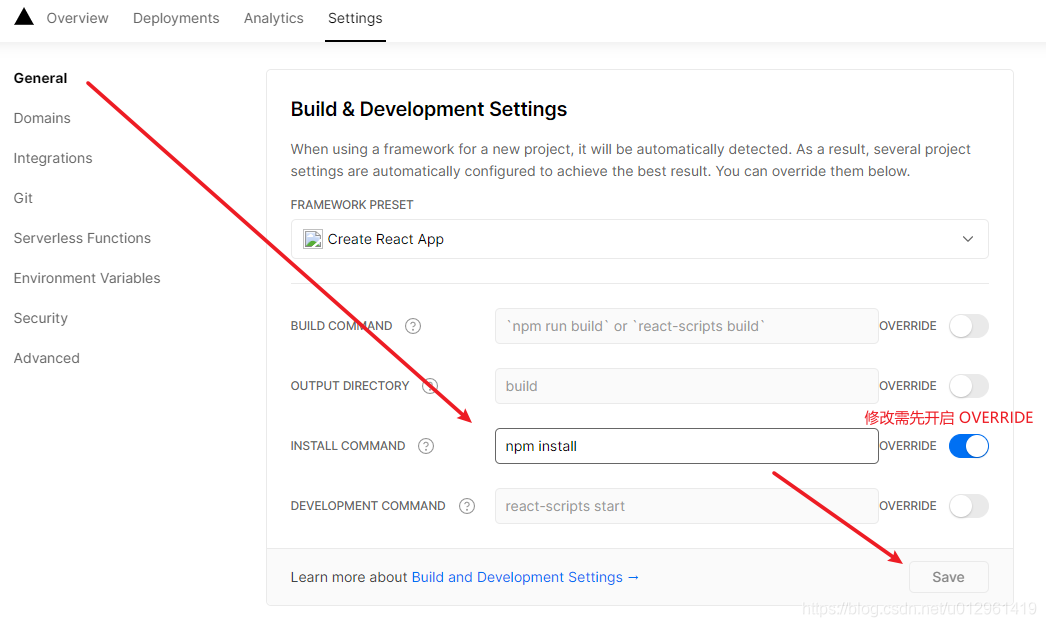
Task: Select the Settings tab
Action: point(355,18)
